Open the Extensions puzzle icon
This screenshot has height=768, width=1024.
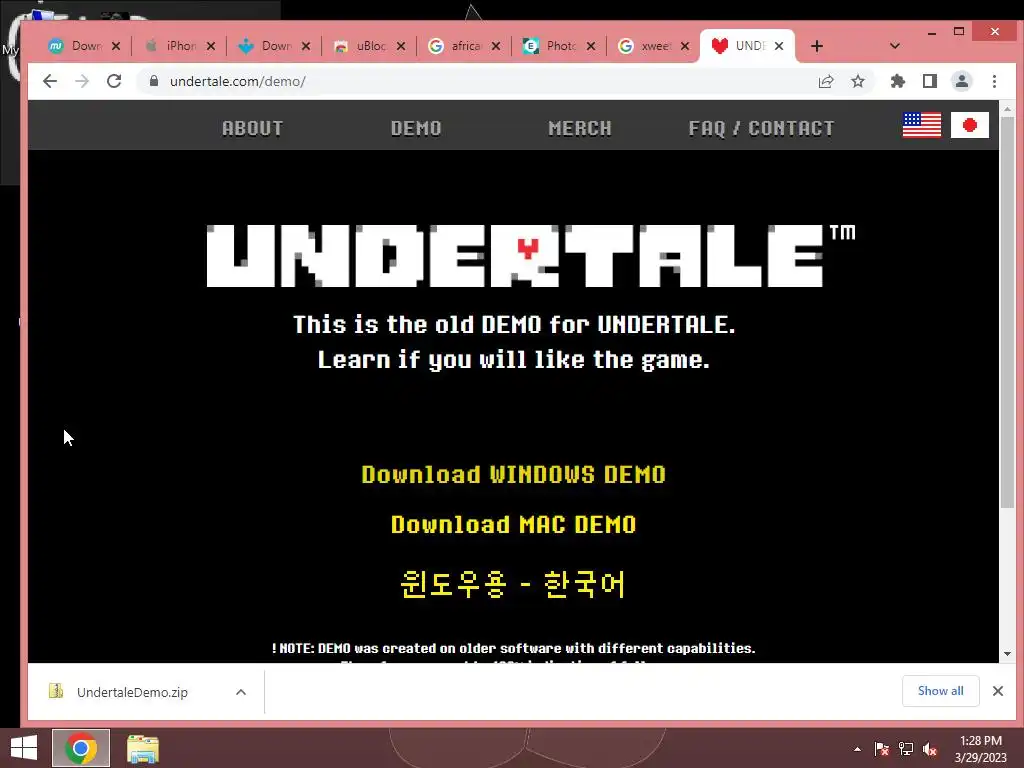(898, 81)
